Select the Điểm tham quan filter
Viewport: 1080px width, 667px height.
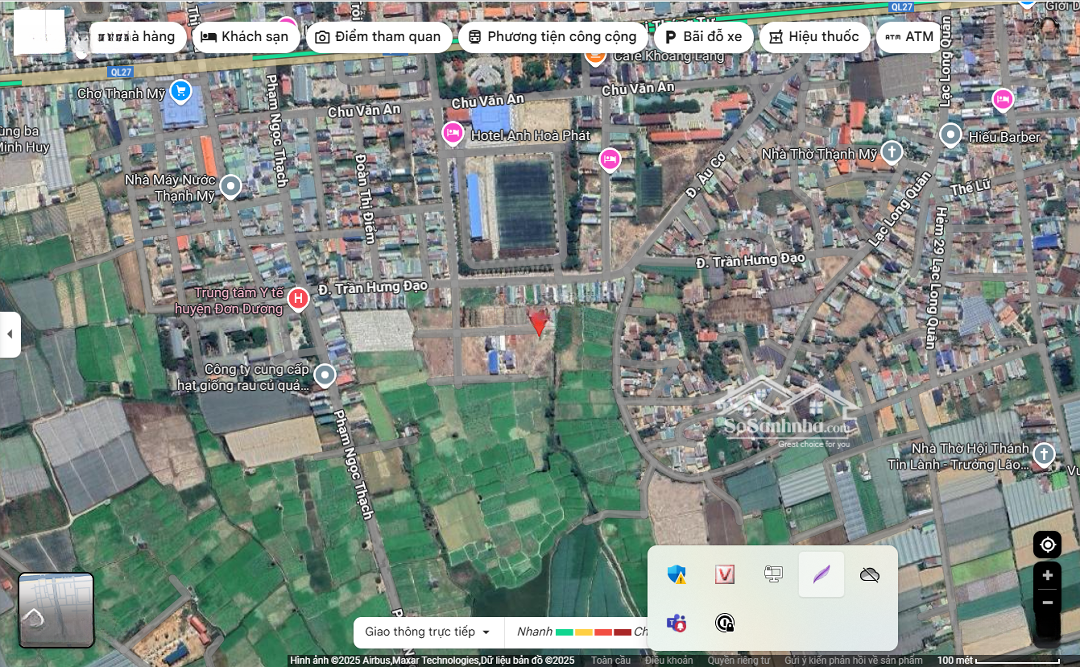tap(378, 37)
